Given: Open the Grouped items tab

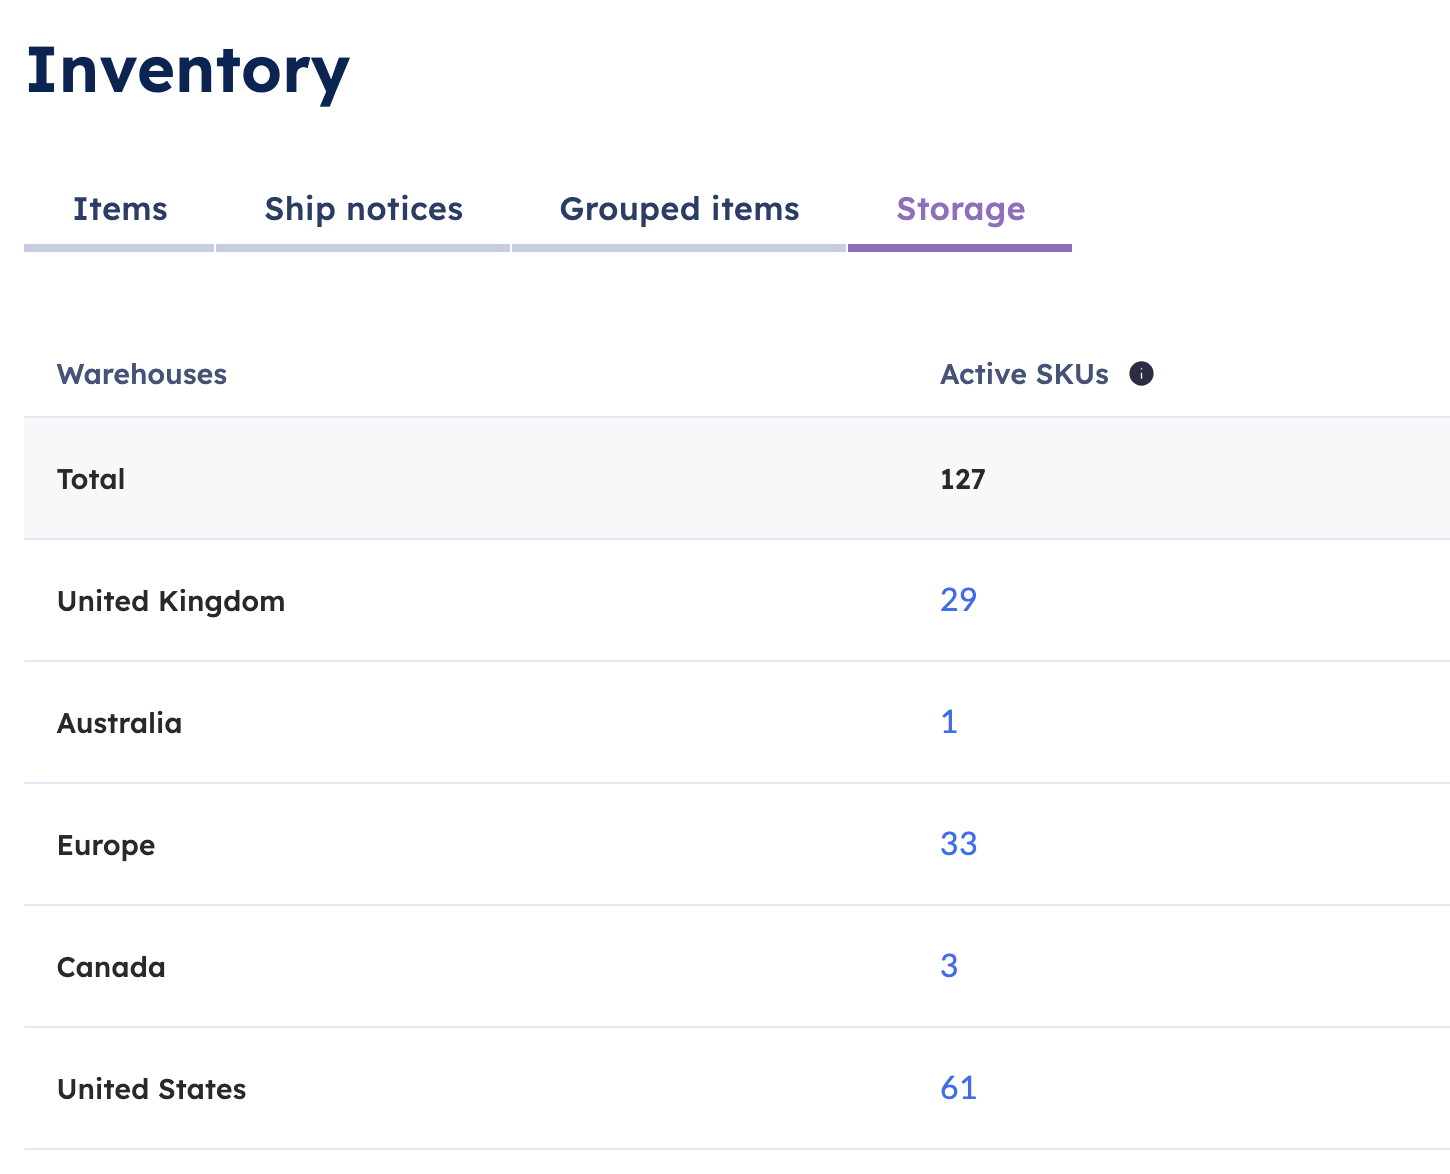Looking at the screenshot, I should pos(679,209).
